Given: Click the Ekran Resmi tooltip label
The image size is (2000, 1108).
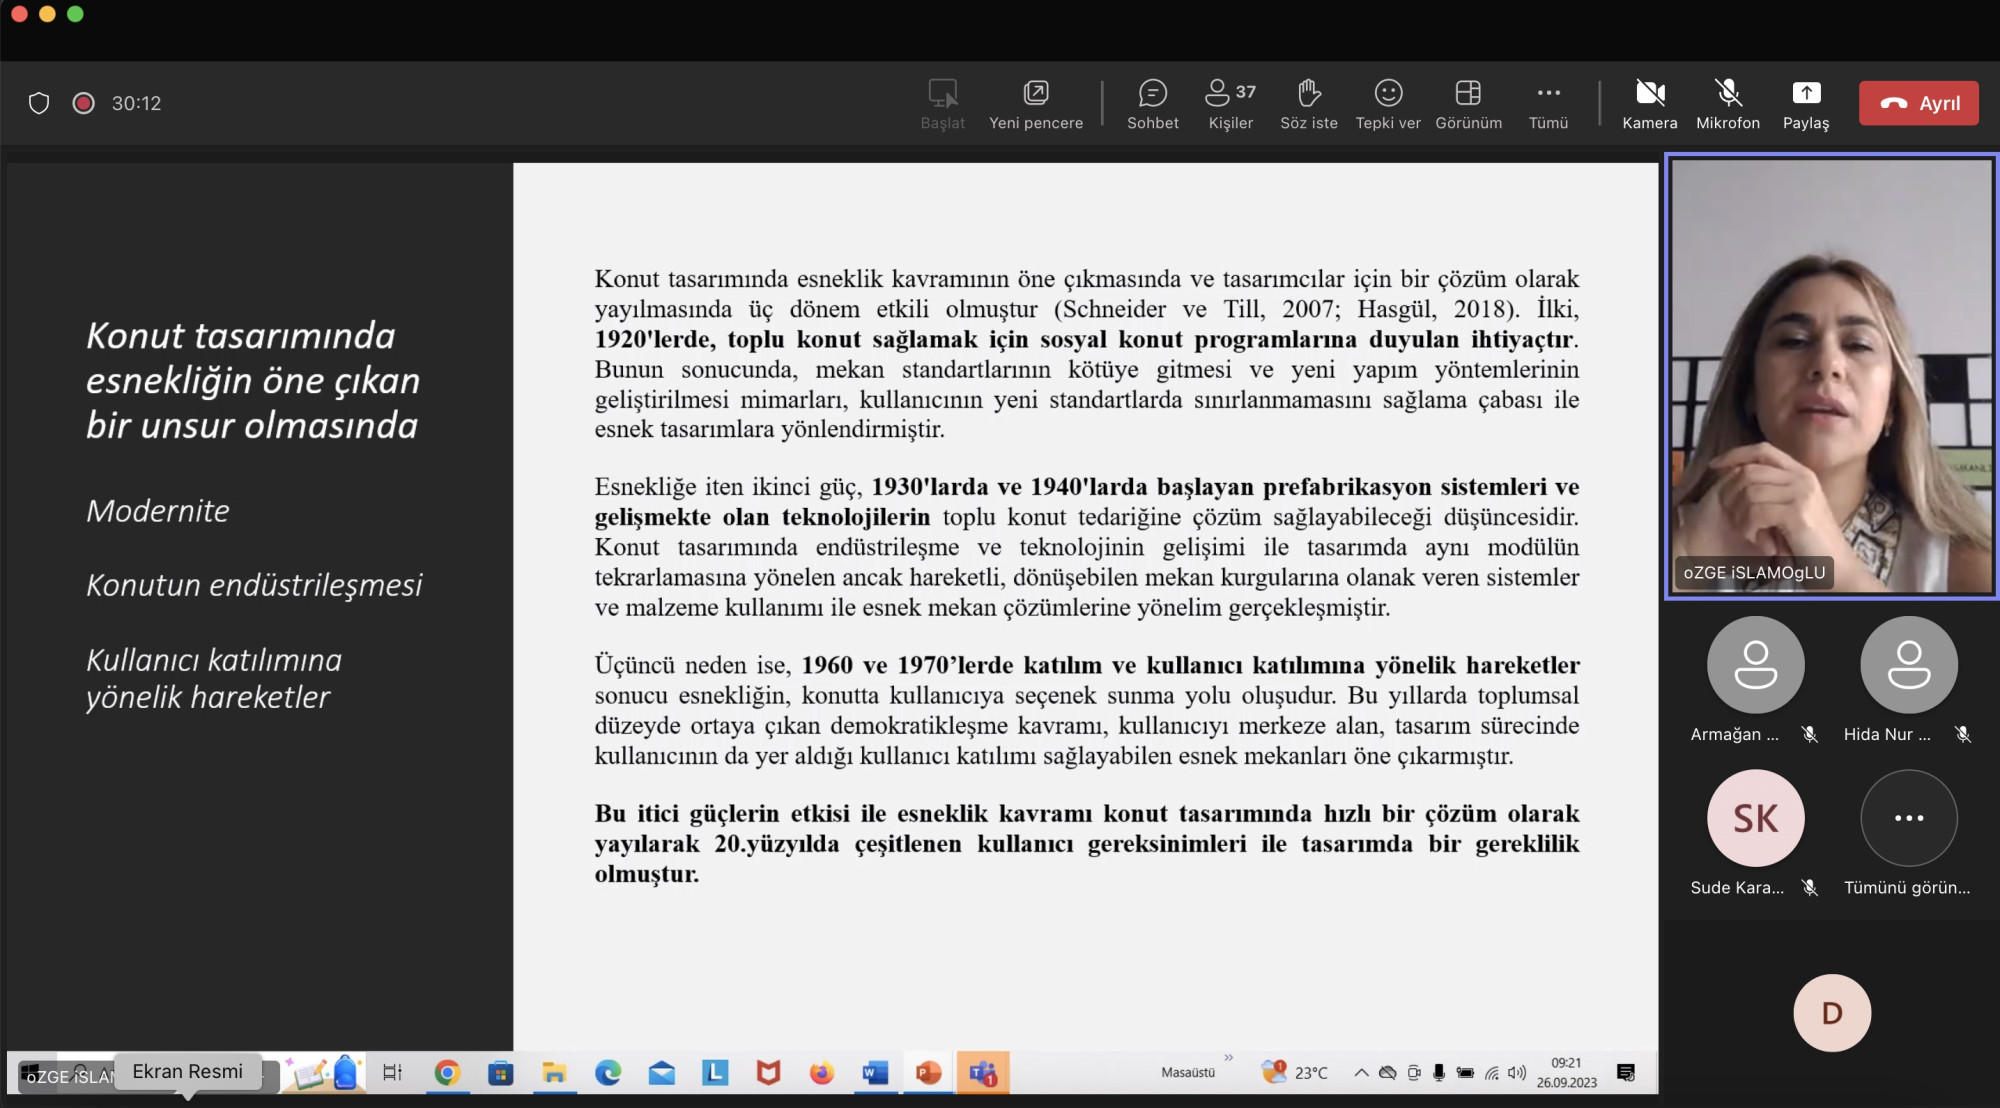Looking at the screenshot, I should click(187, 1072).
